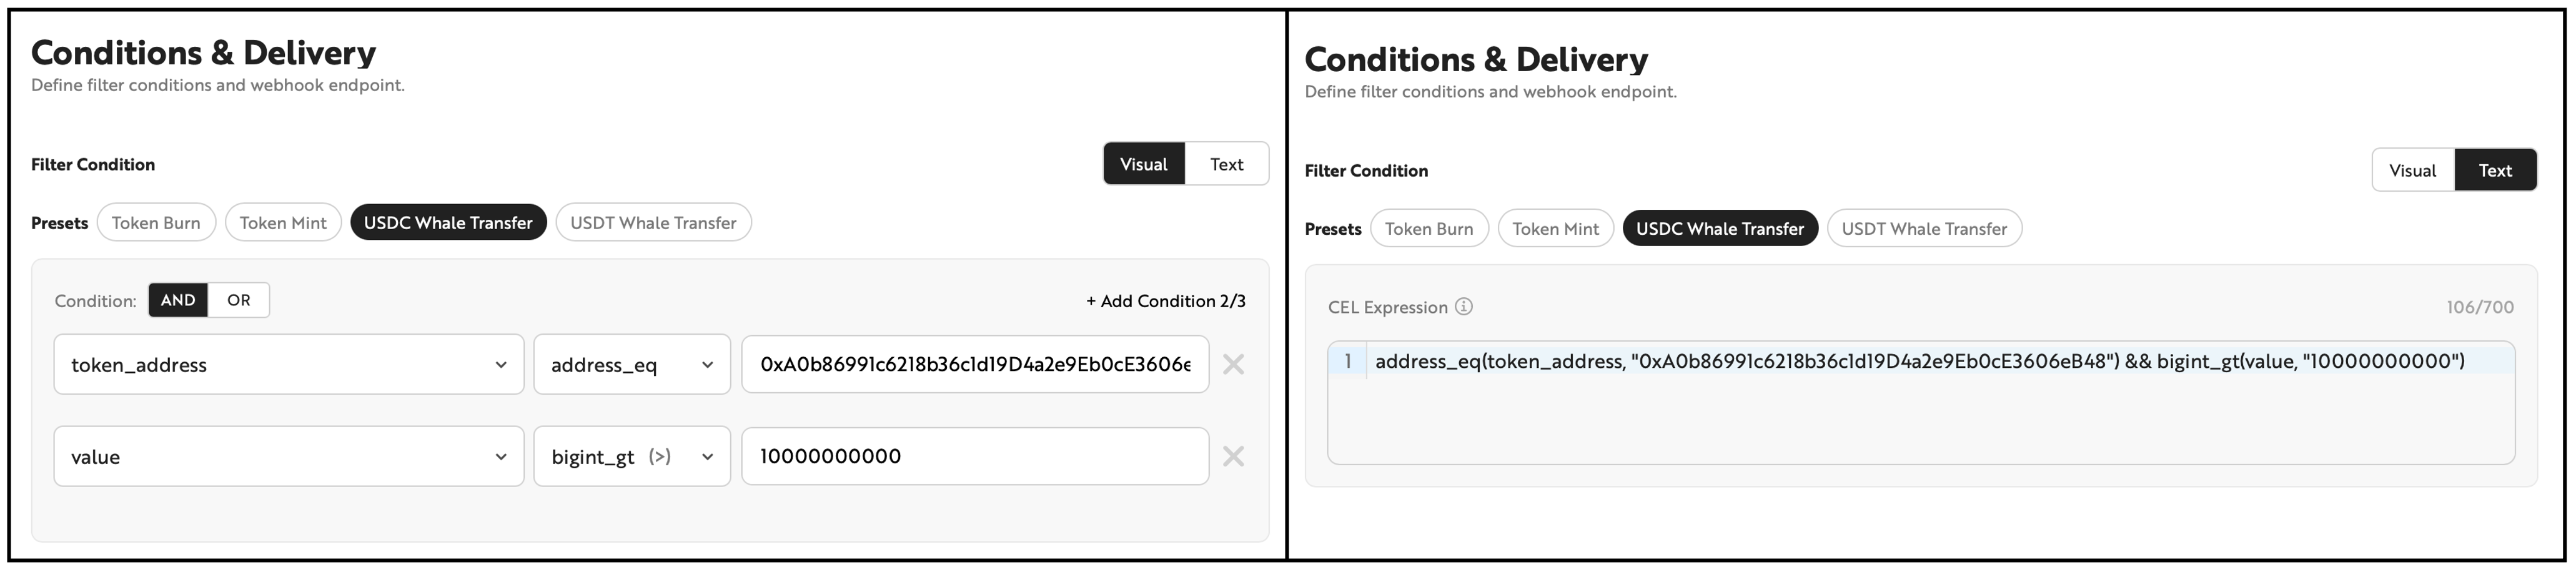2576x572 pixels.
Task: Open the address_eq operator dropdown
Action: tap(632, 365)
